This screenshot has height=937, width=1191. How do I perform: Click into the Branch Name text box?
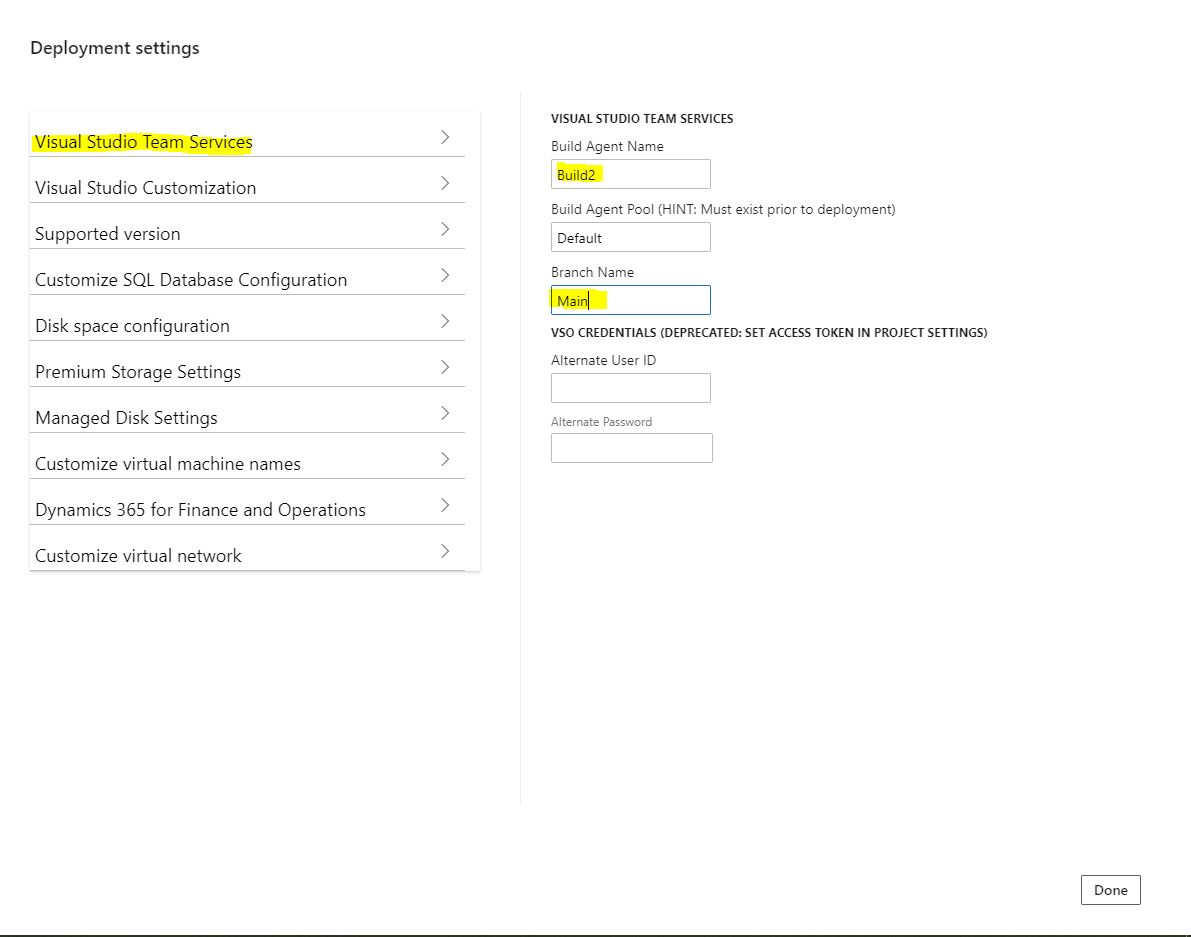pos(630,300)
